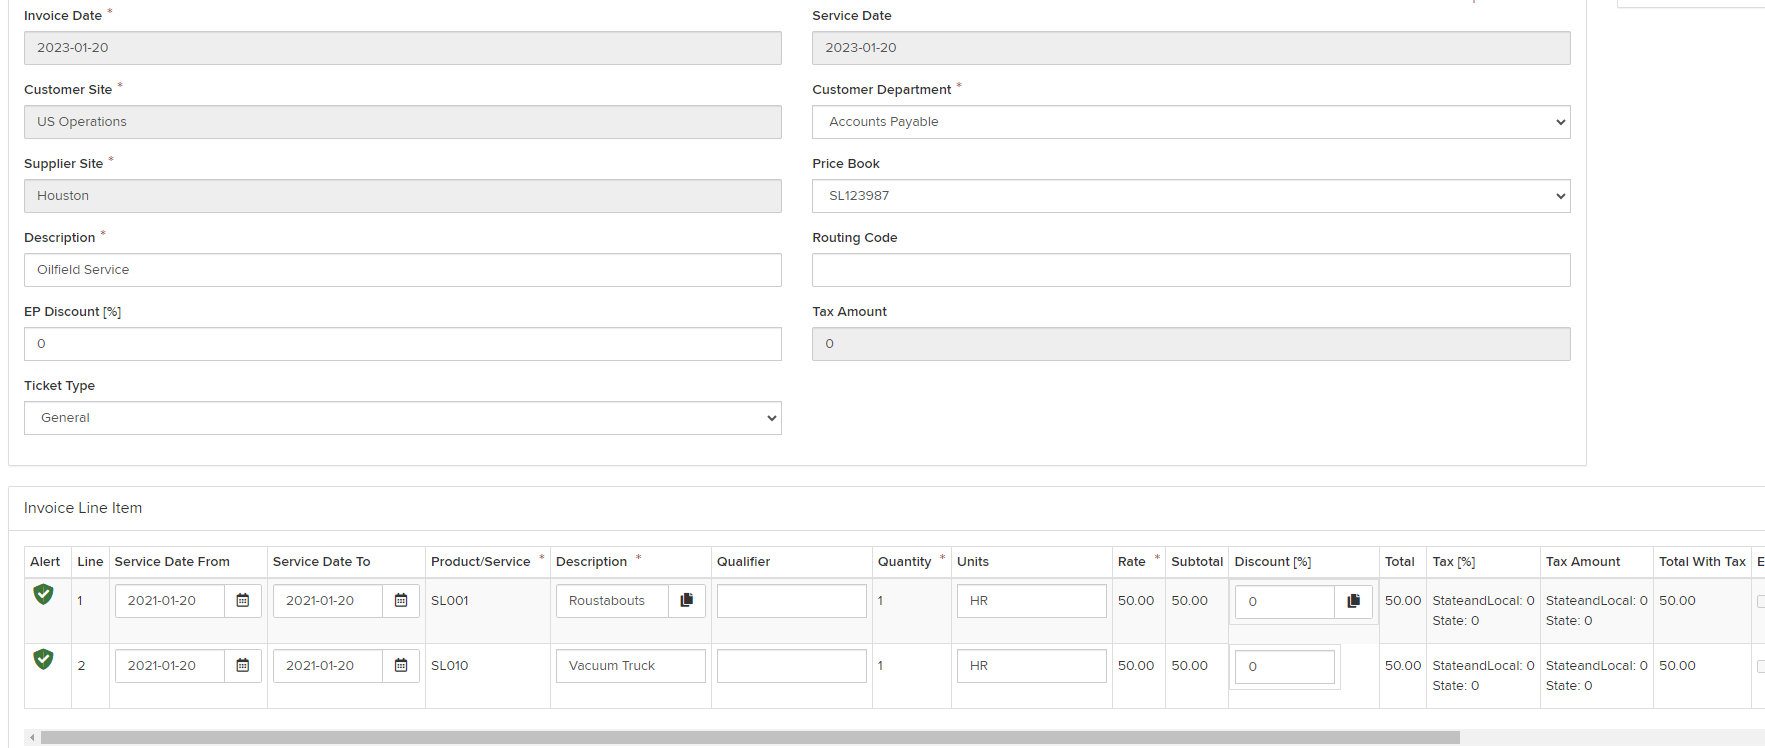Open the Customer Department dropdown
Screen dimensions: 1765x748
pyautogui.click(x=1190, y=122)
